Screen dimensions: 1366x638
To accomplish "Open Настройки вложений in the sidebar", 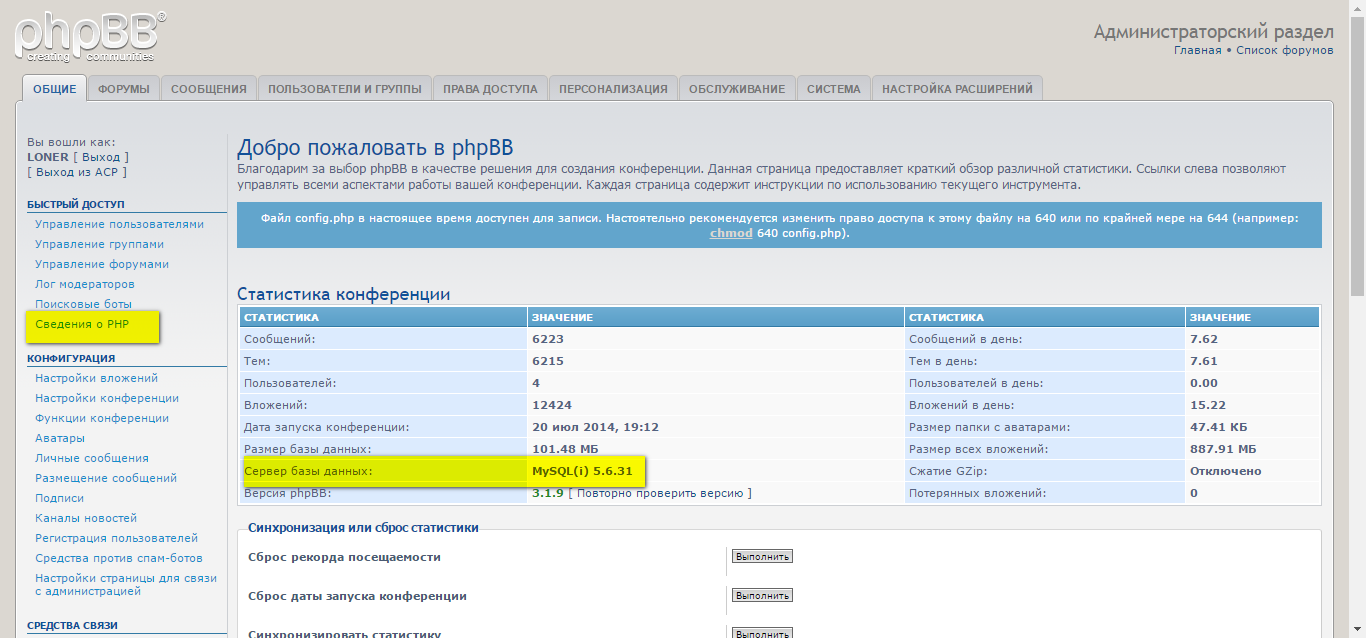I will point(96,378).
